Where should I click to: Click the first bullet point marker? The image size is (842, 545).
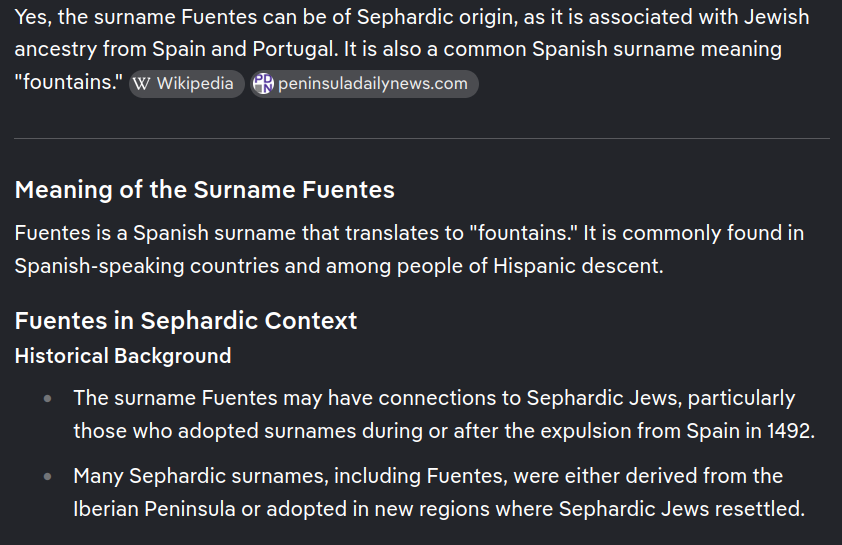click(48, 398)
